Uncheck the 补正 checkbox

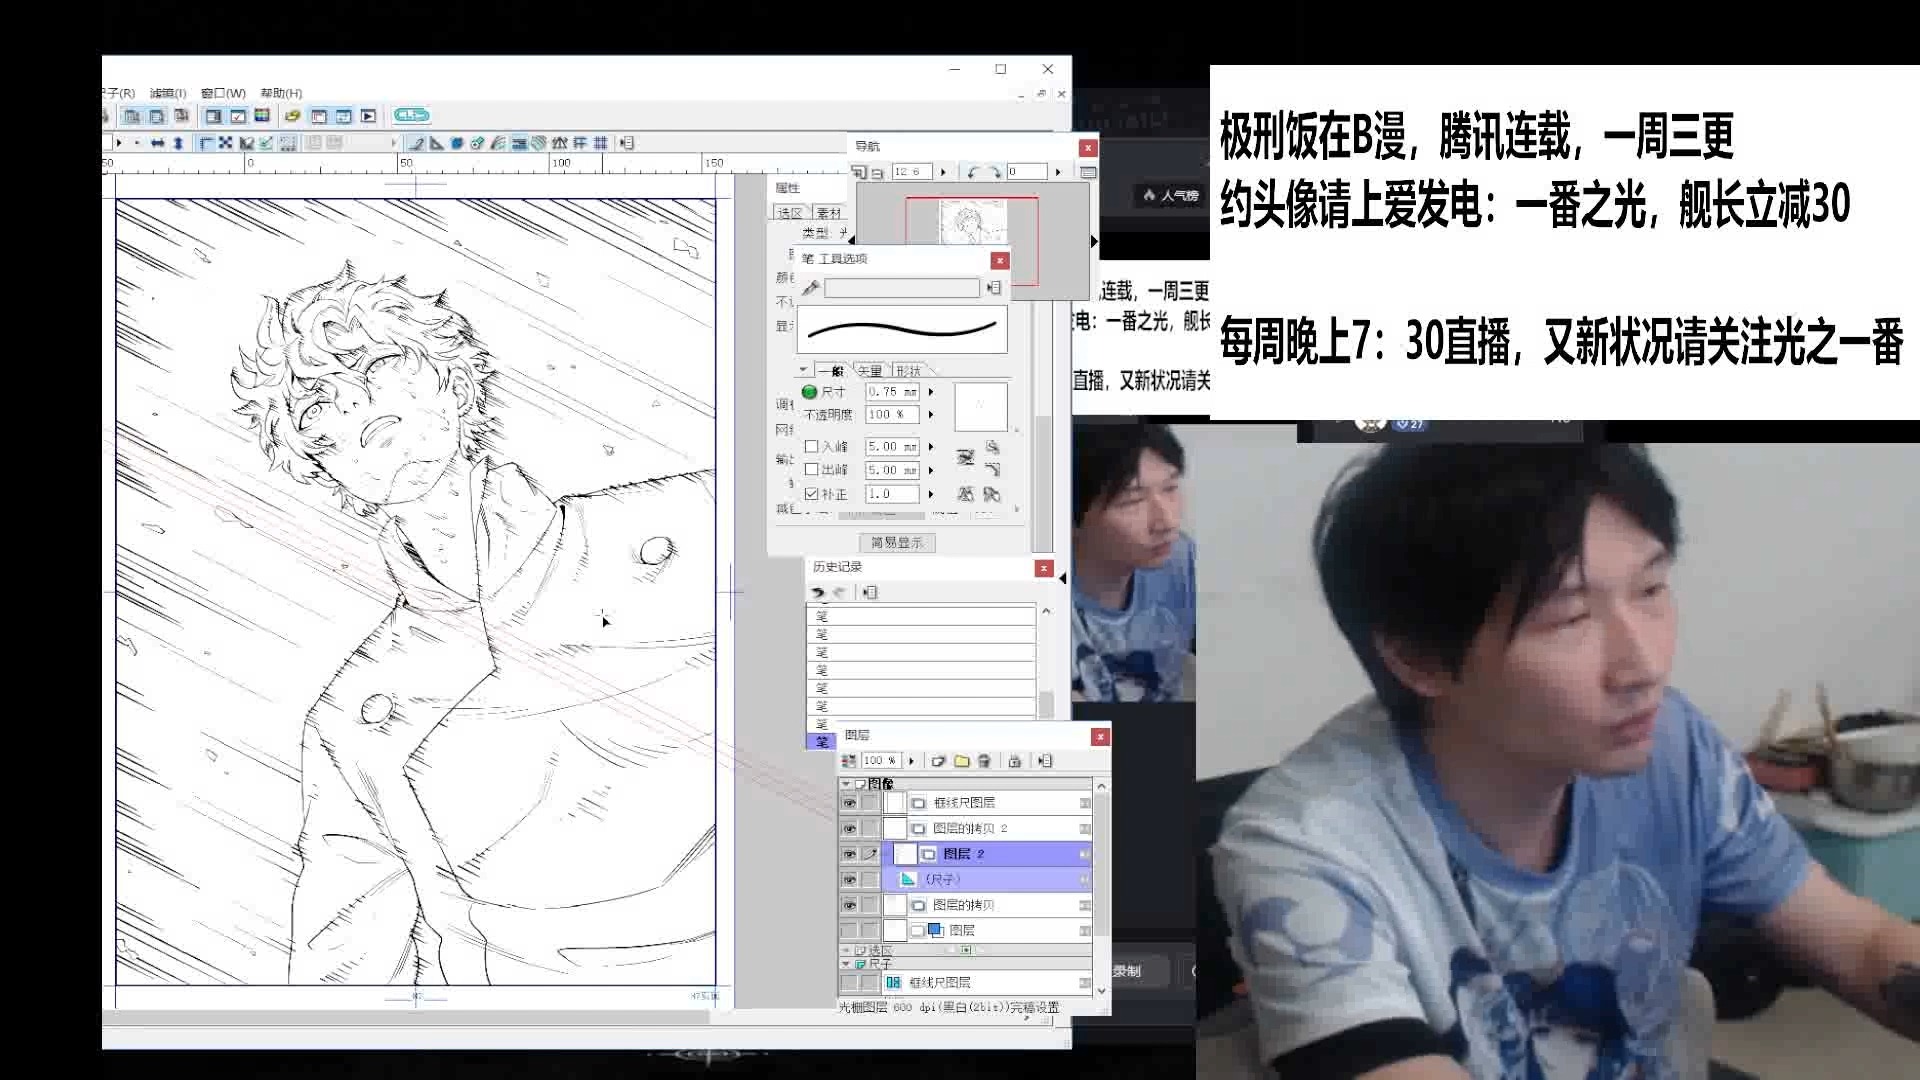click(x=811, y=494)
